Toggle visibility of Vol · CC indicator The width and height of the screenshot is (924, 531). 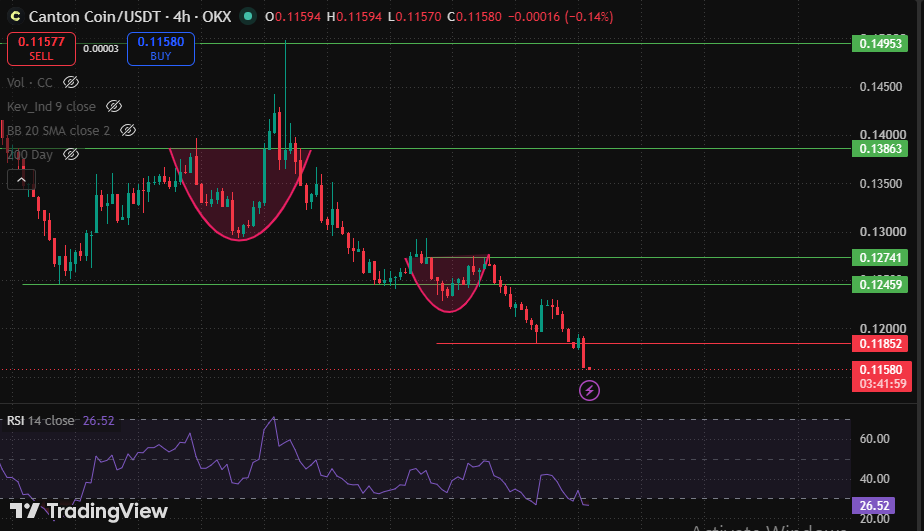coord(71,82)
